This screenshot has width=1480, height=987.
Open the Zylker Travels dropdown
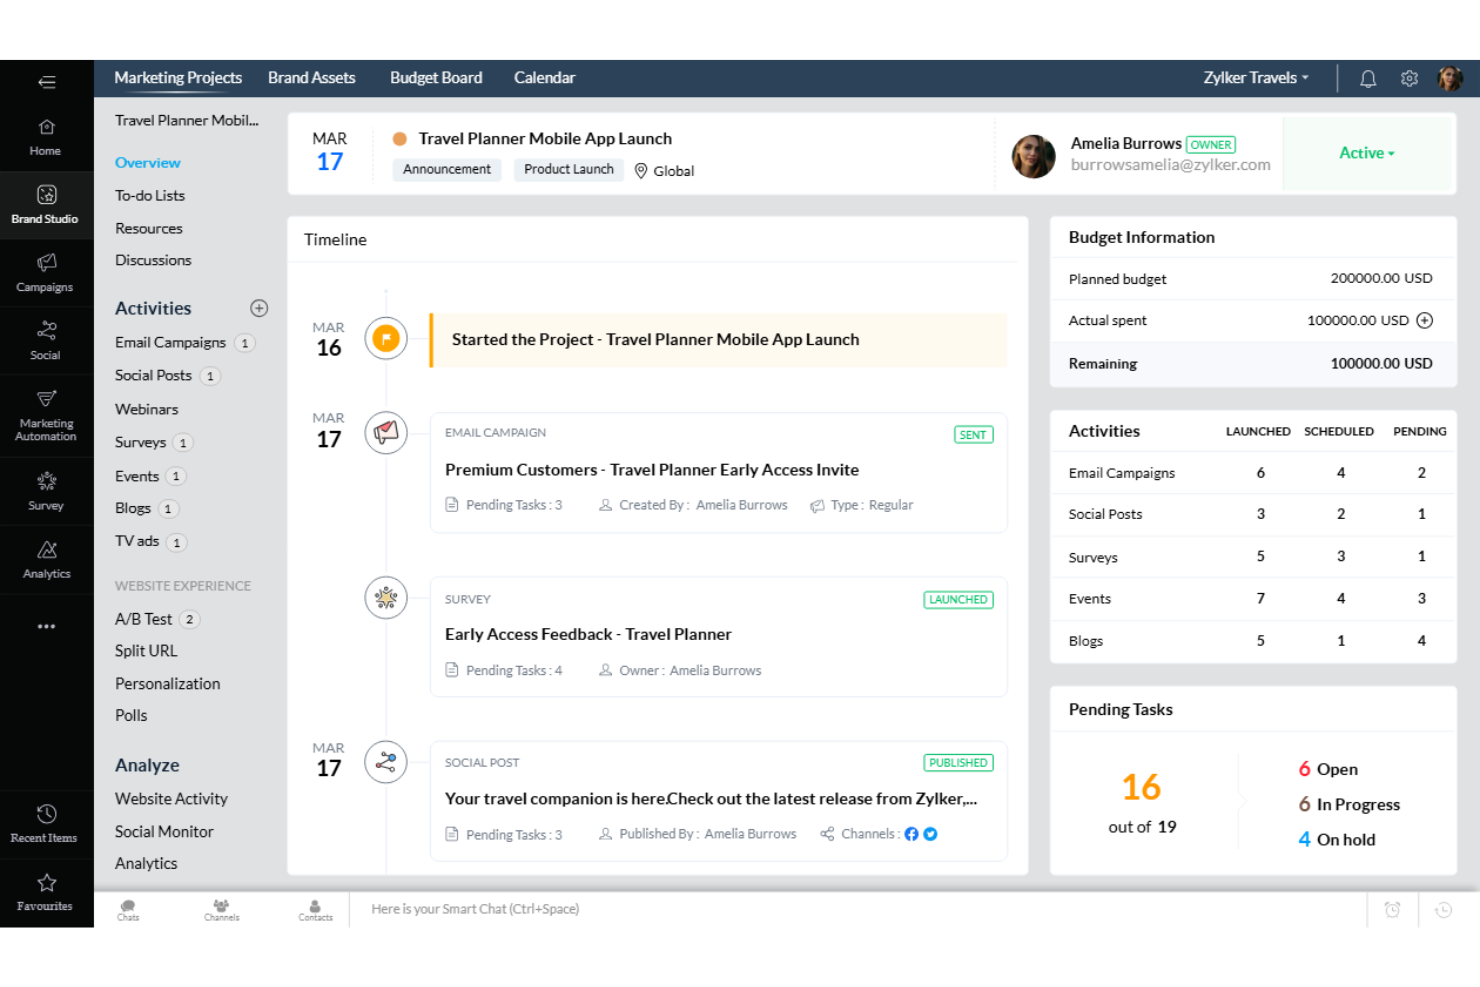[x=1255, y=77]
